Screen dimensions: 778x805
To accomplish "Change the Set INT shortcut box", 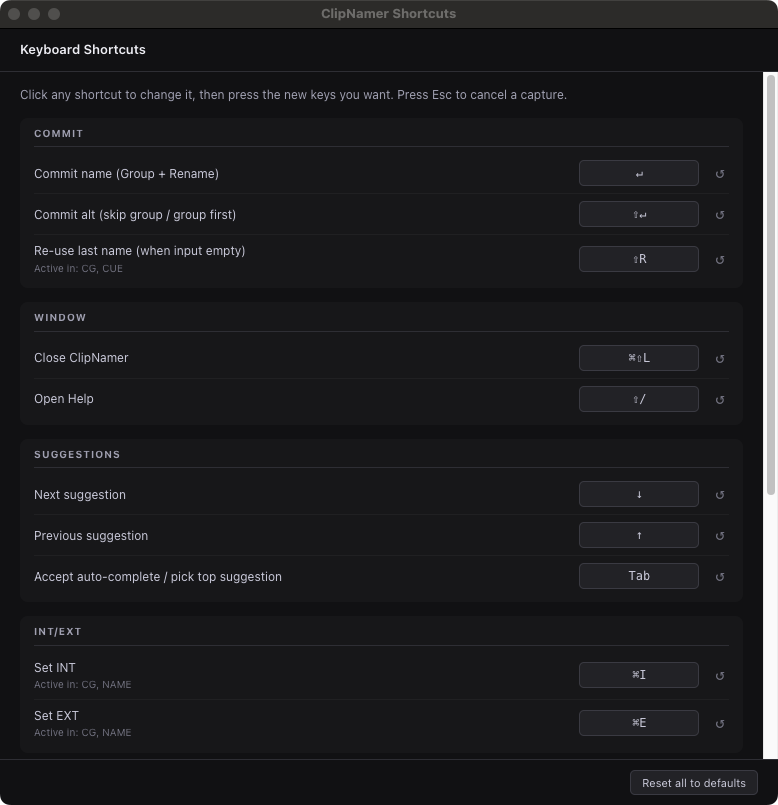I will 638,675.
